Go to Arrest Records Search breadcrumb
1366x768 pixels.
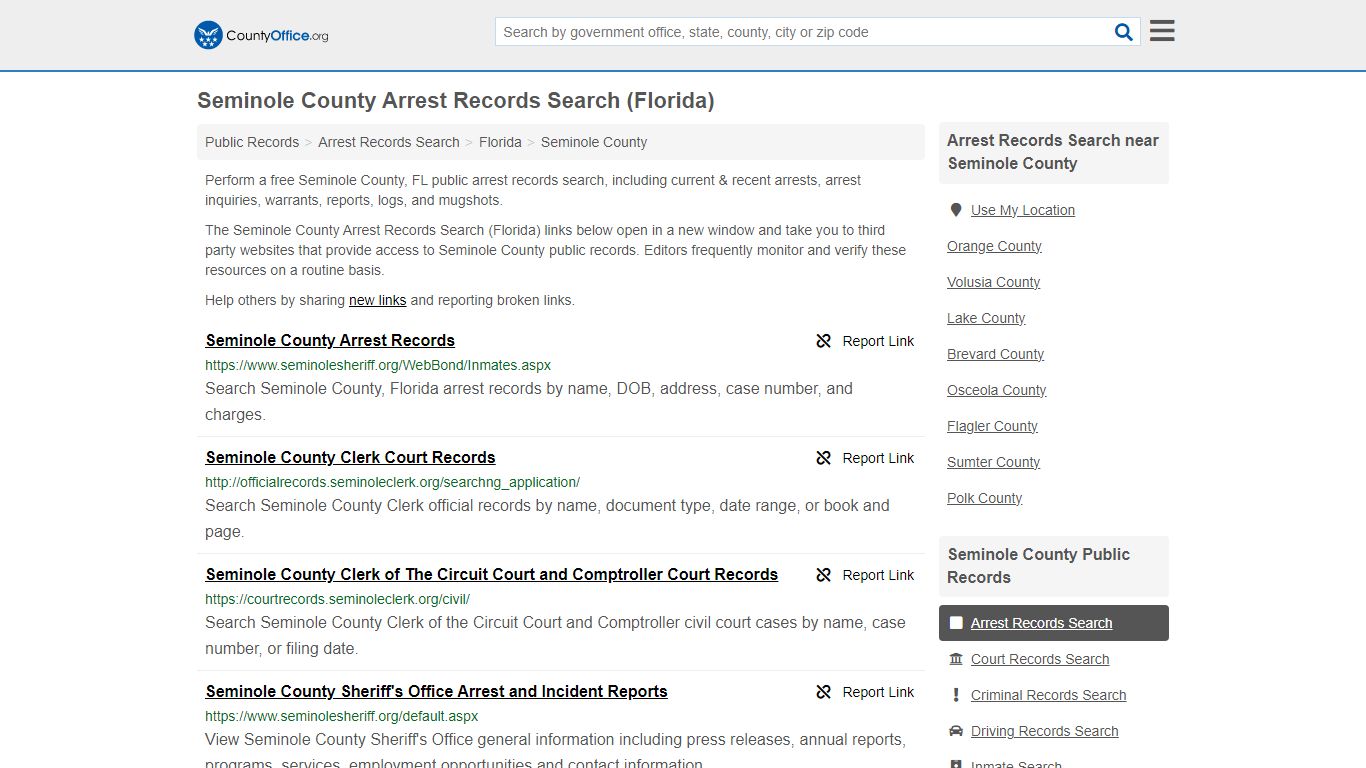[389, 142]
